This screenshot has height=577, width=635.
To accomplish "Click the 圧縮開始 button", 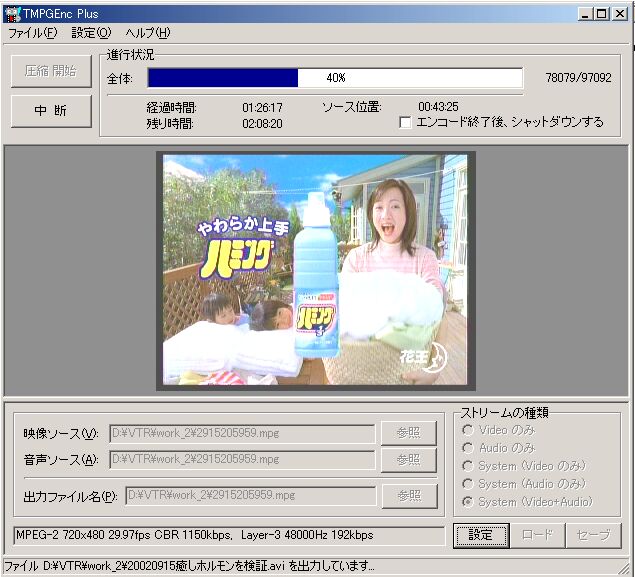I will (51, 71).
